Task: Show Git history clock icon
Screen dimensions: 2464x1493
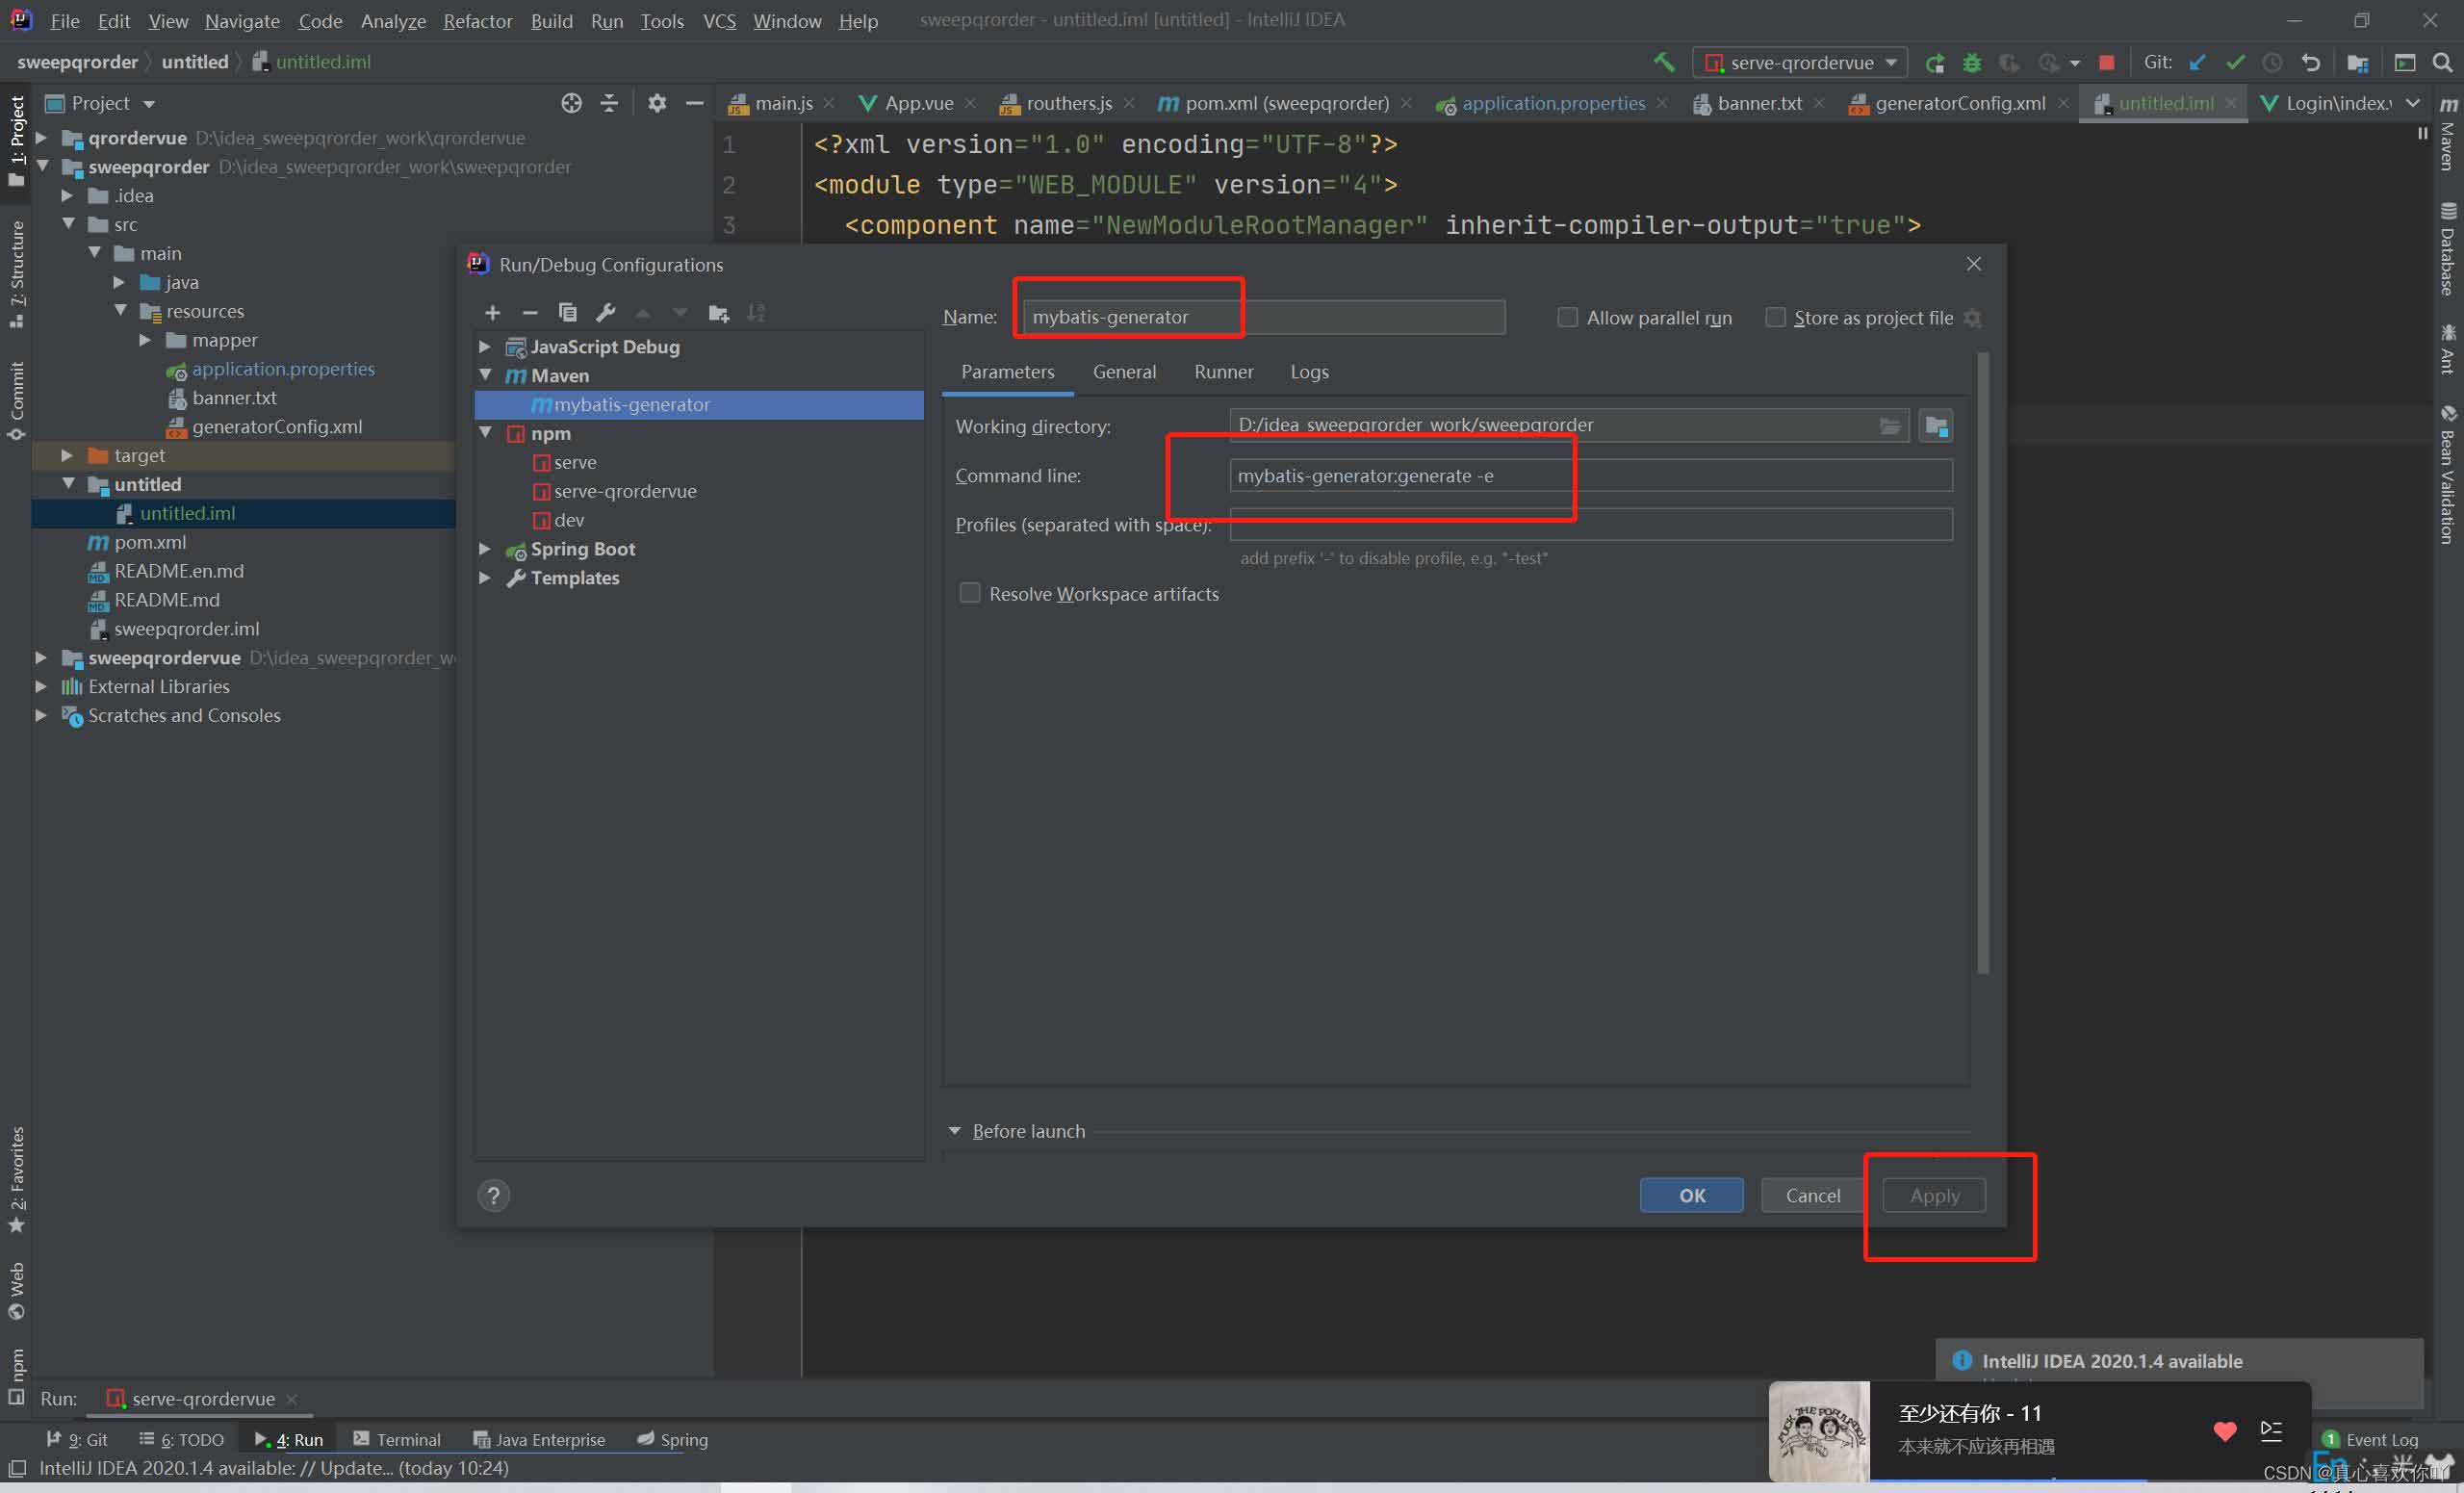Action: pos(2272,62)
